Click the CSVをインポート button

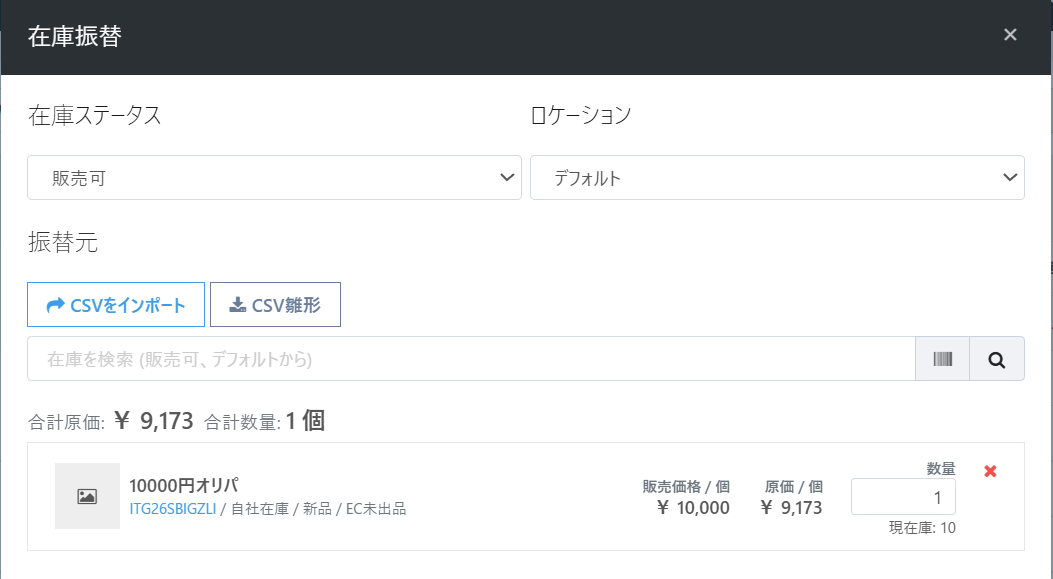tap(116, 305)
